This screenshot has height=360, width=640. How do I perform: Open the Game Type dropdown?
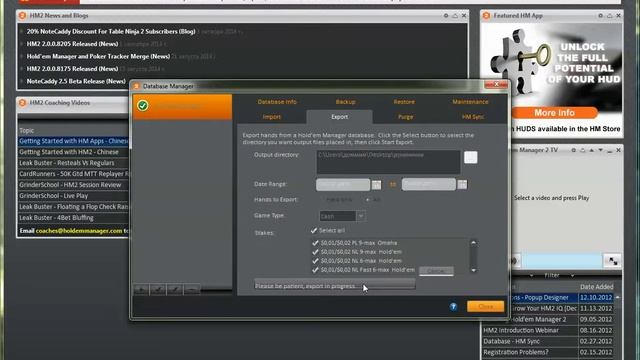361,216
